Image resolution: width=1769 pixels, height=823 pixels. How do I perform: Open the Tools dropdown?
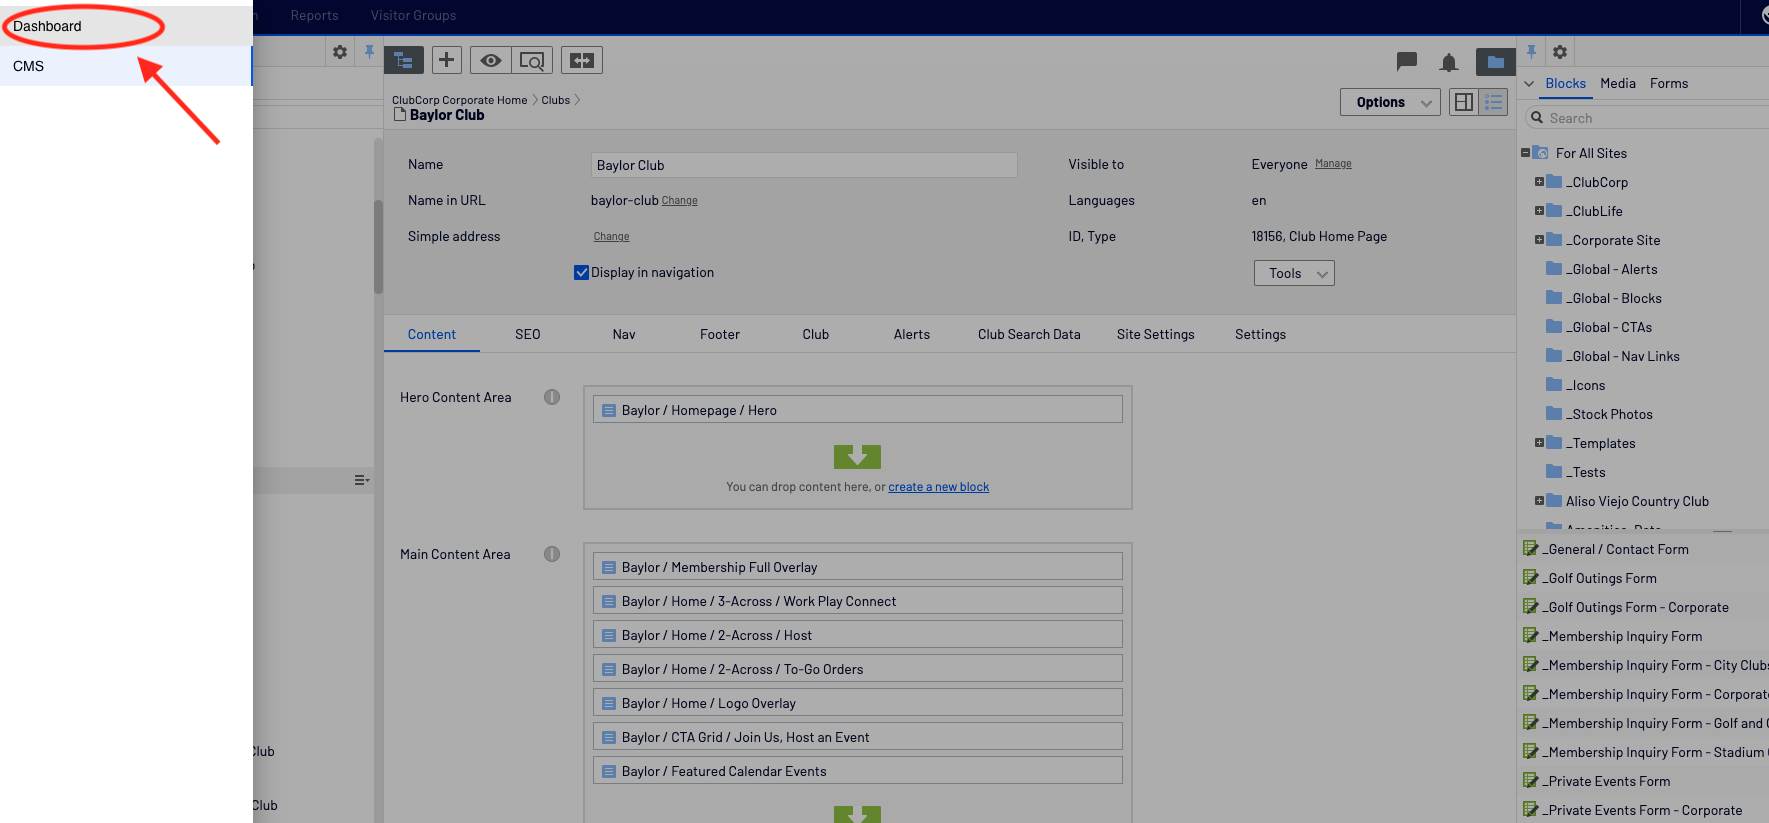1294,273
